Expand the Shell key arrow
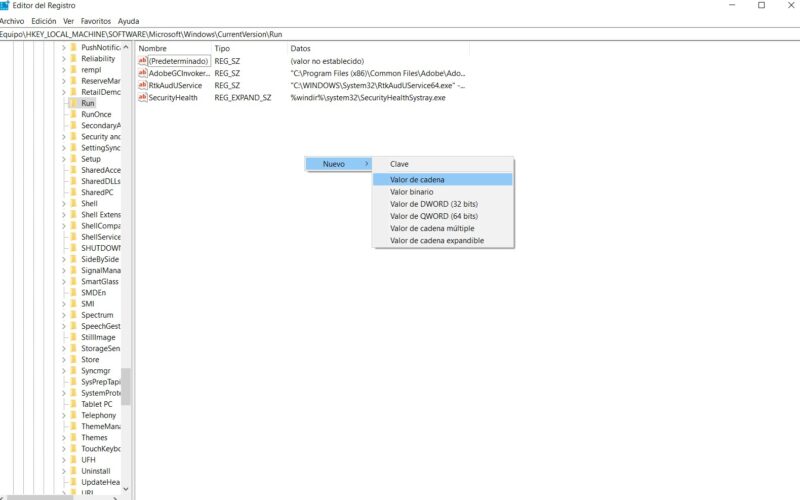This screenshot has width=800, height=500. (64, 203)
